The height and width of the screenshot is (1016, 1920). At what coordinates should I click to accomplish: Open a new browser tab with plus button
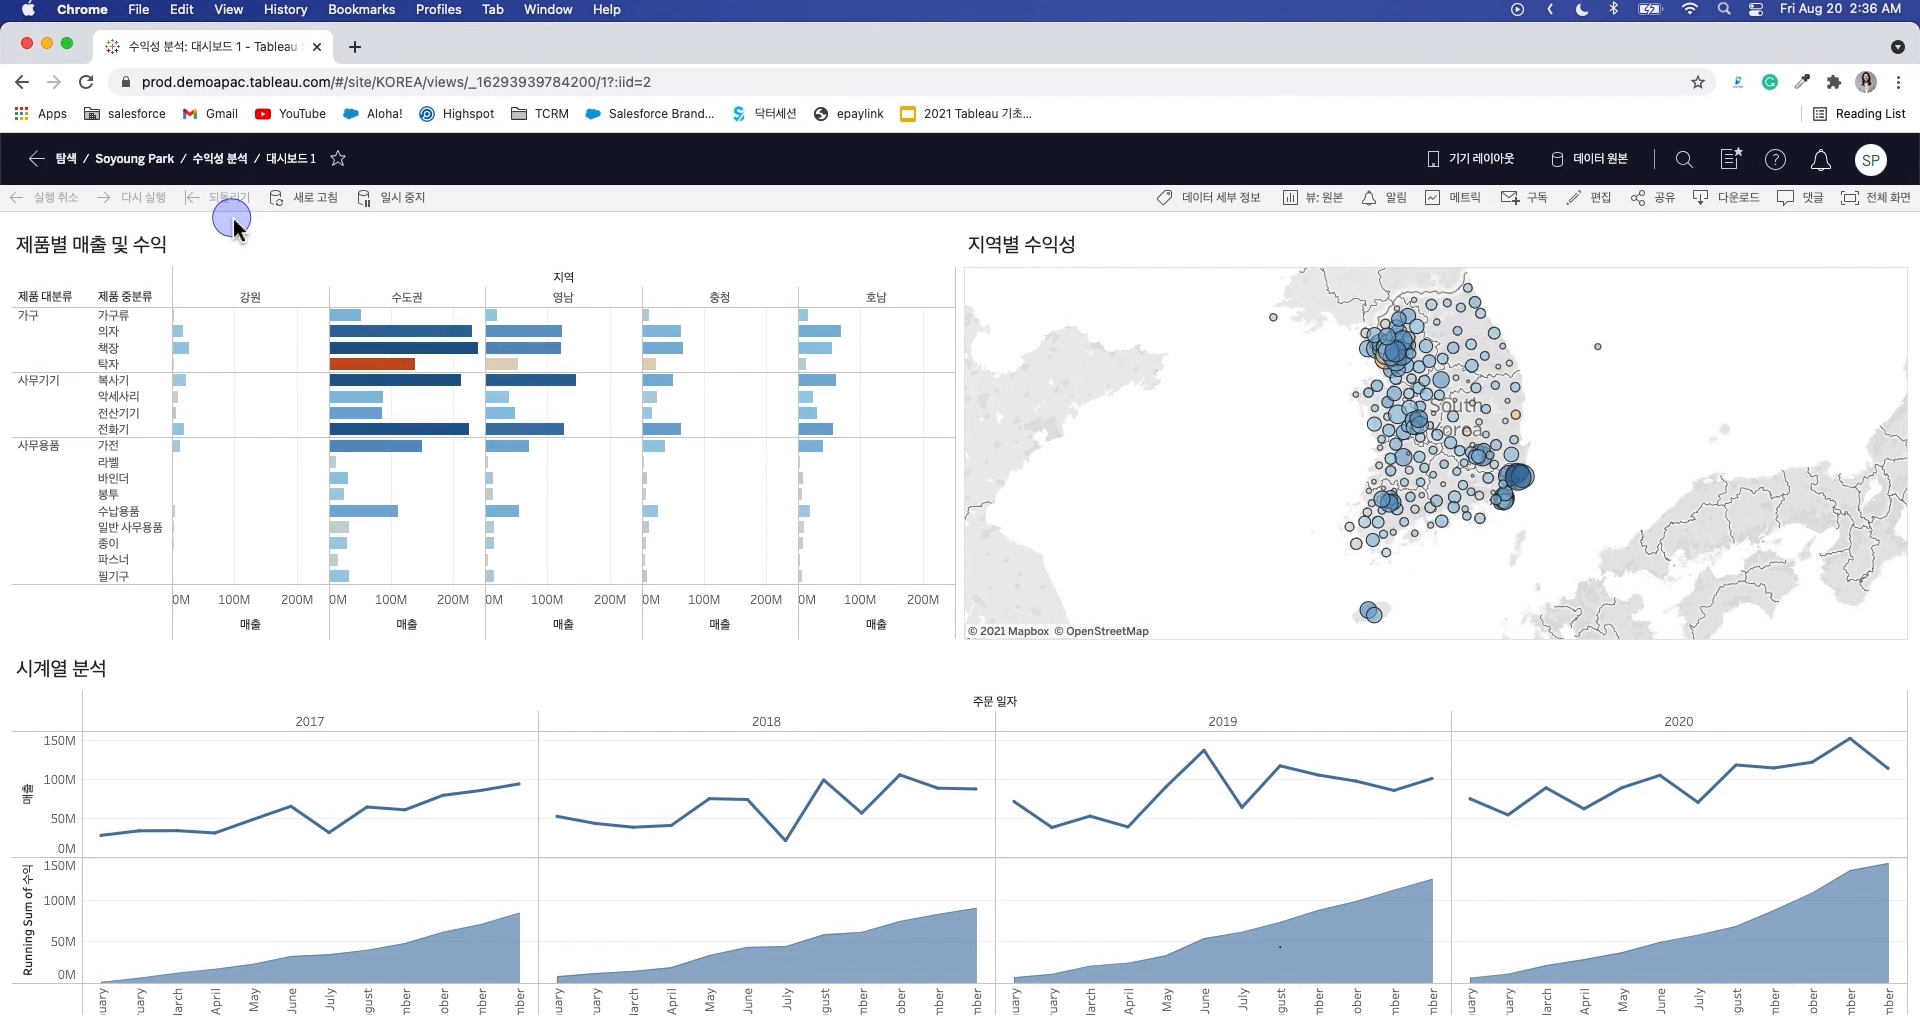pos(355,47)
